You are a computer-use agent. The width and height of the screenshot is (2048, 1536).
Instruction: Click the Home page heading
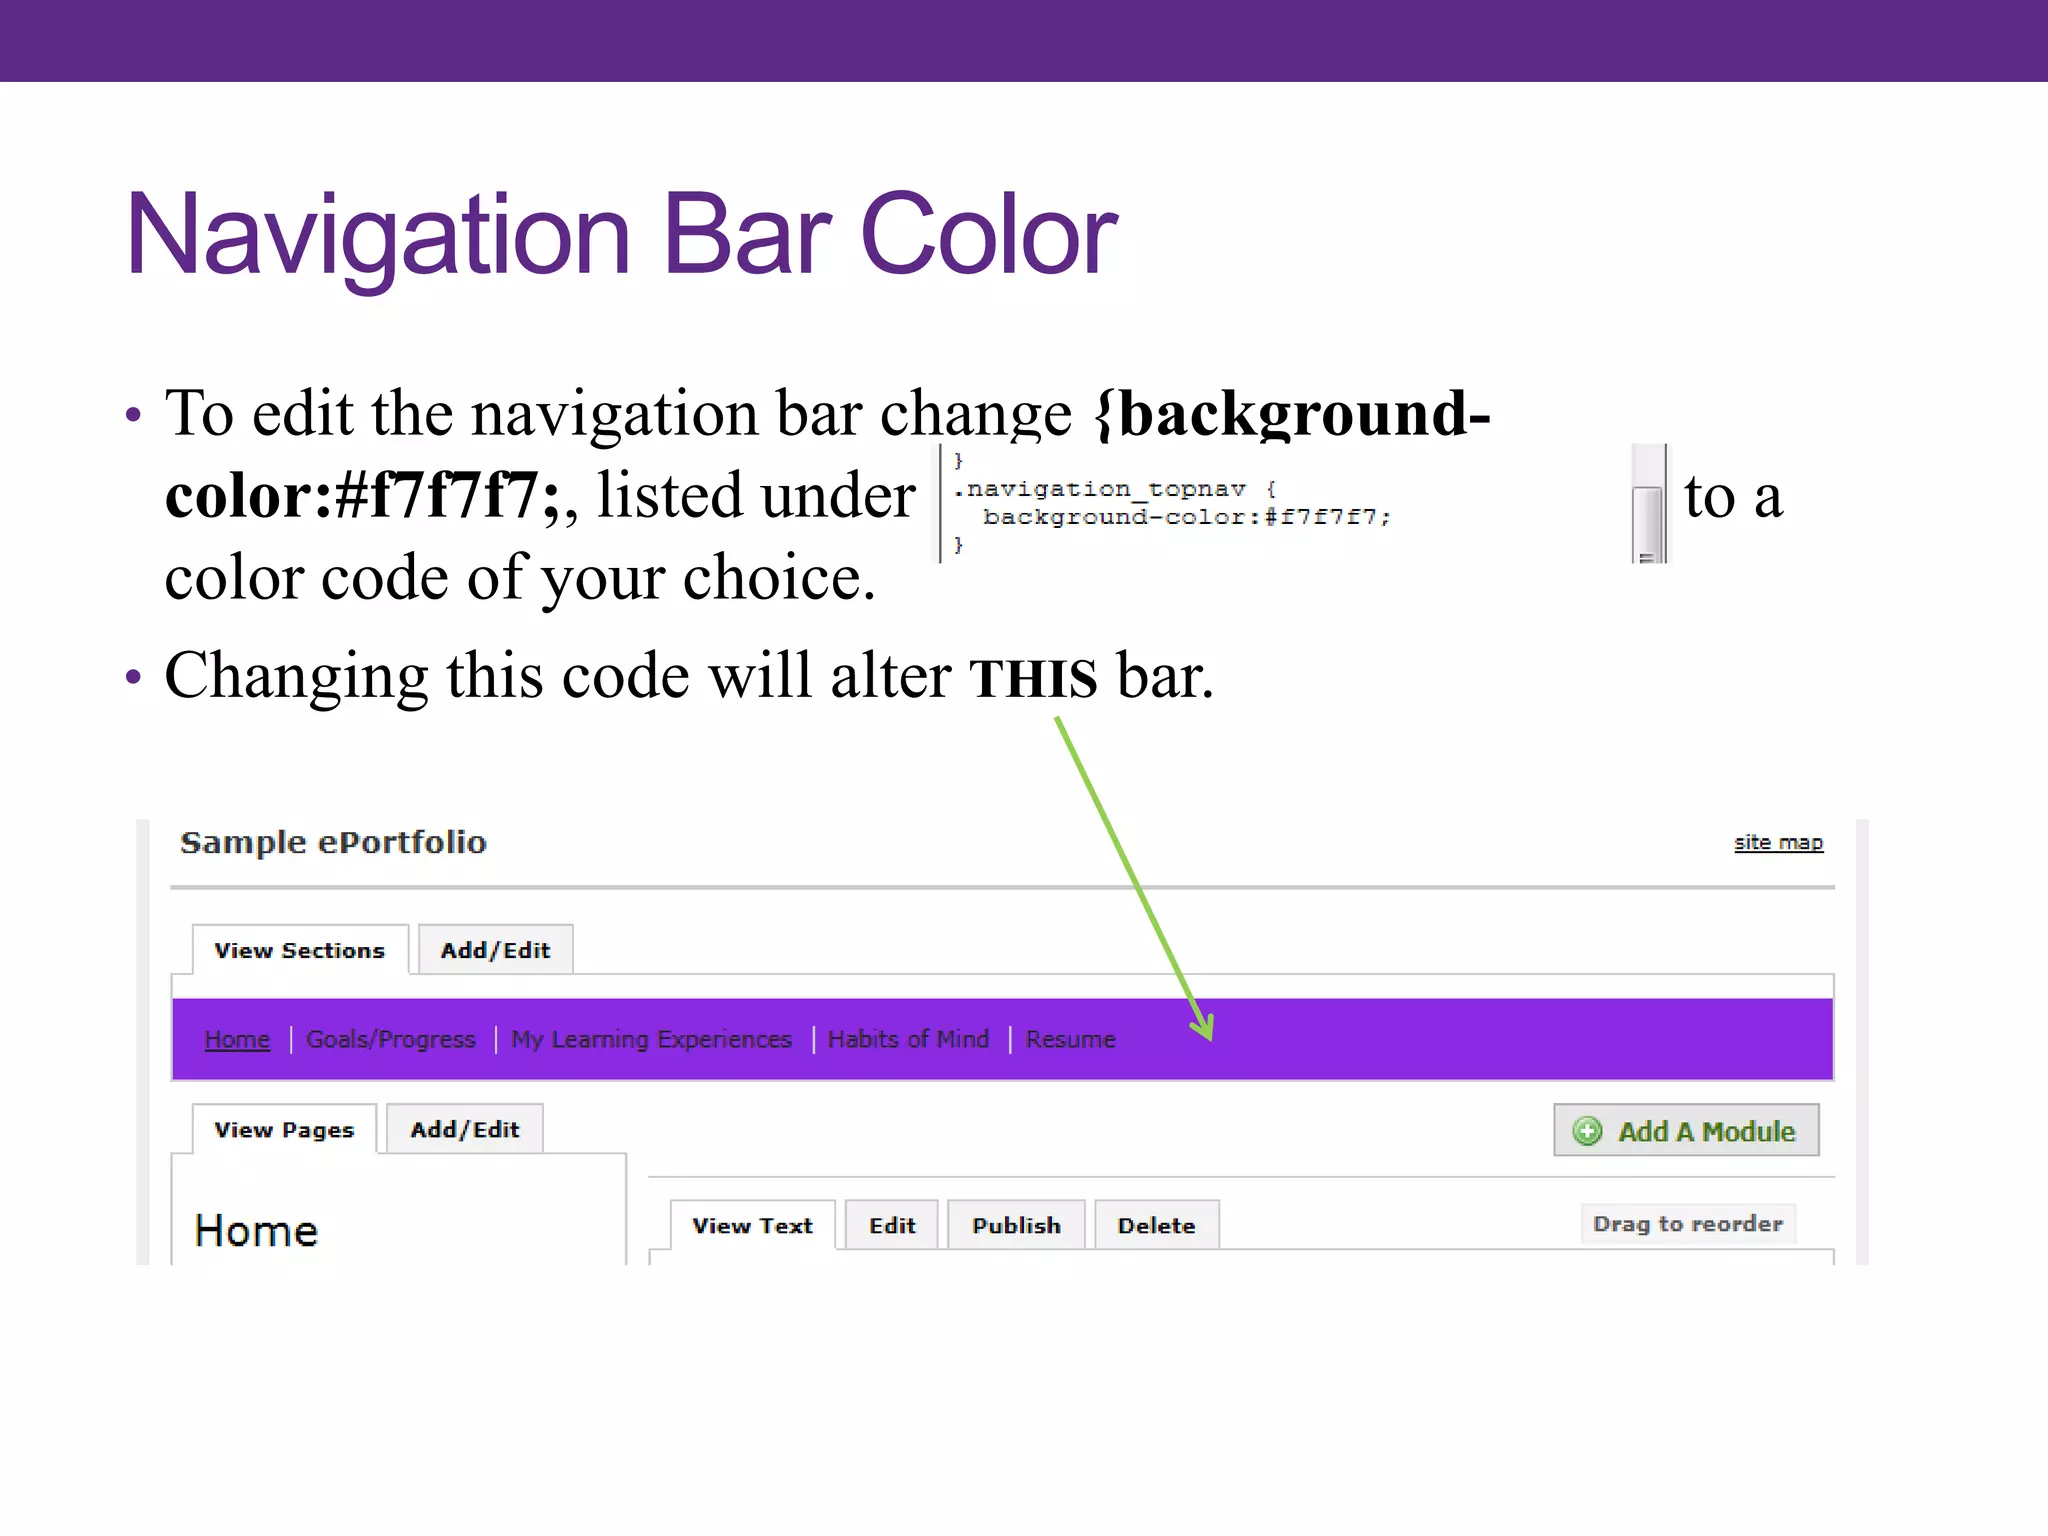(x=256, y=1231)
